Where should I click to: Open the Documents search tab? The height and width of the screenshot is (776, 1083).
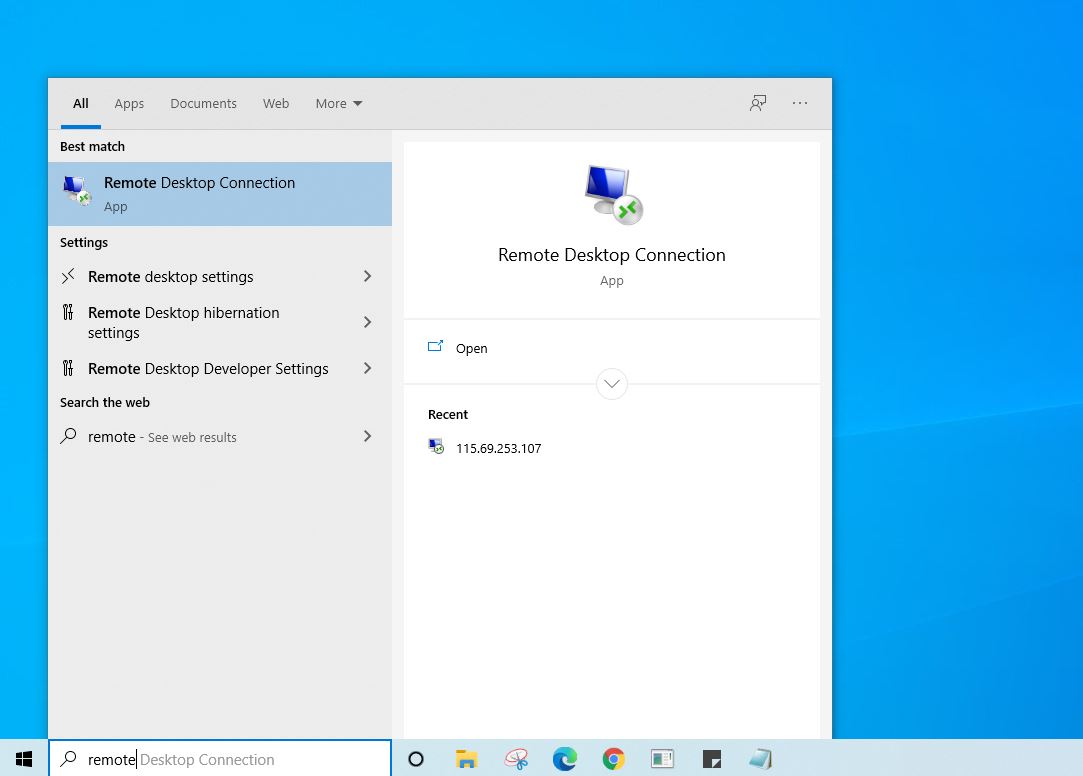point(203,104)
